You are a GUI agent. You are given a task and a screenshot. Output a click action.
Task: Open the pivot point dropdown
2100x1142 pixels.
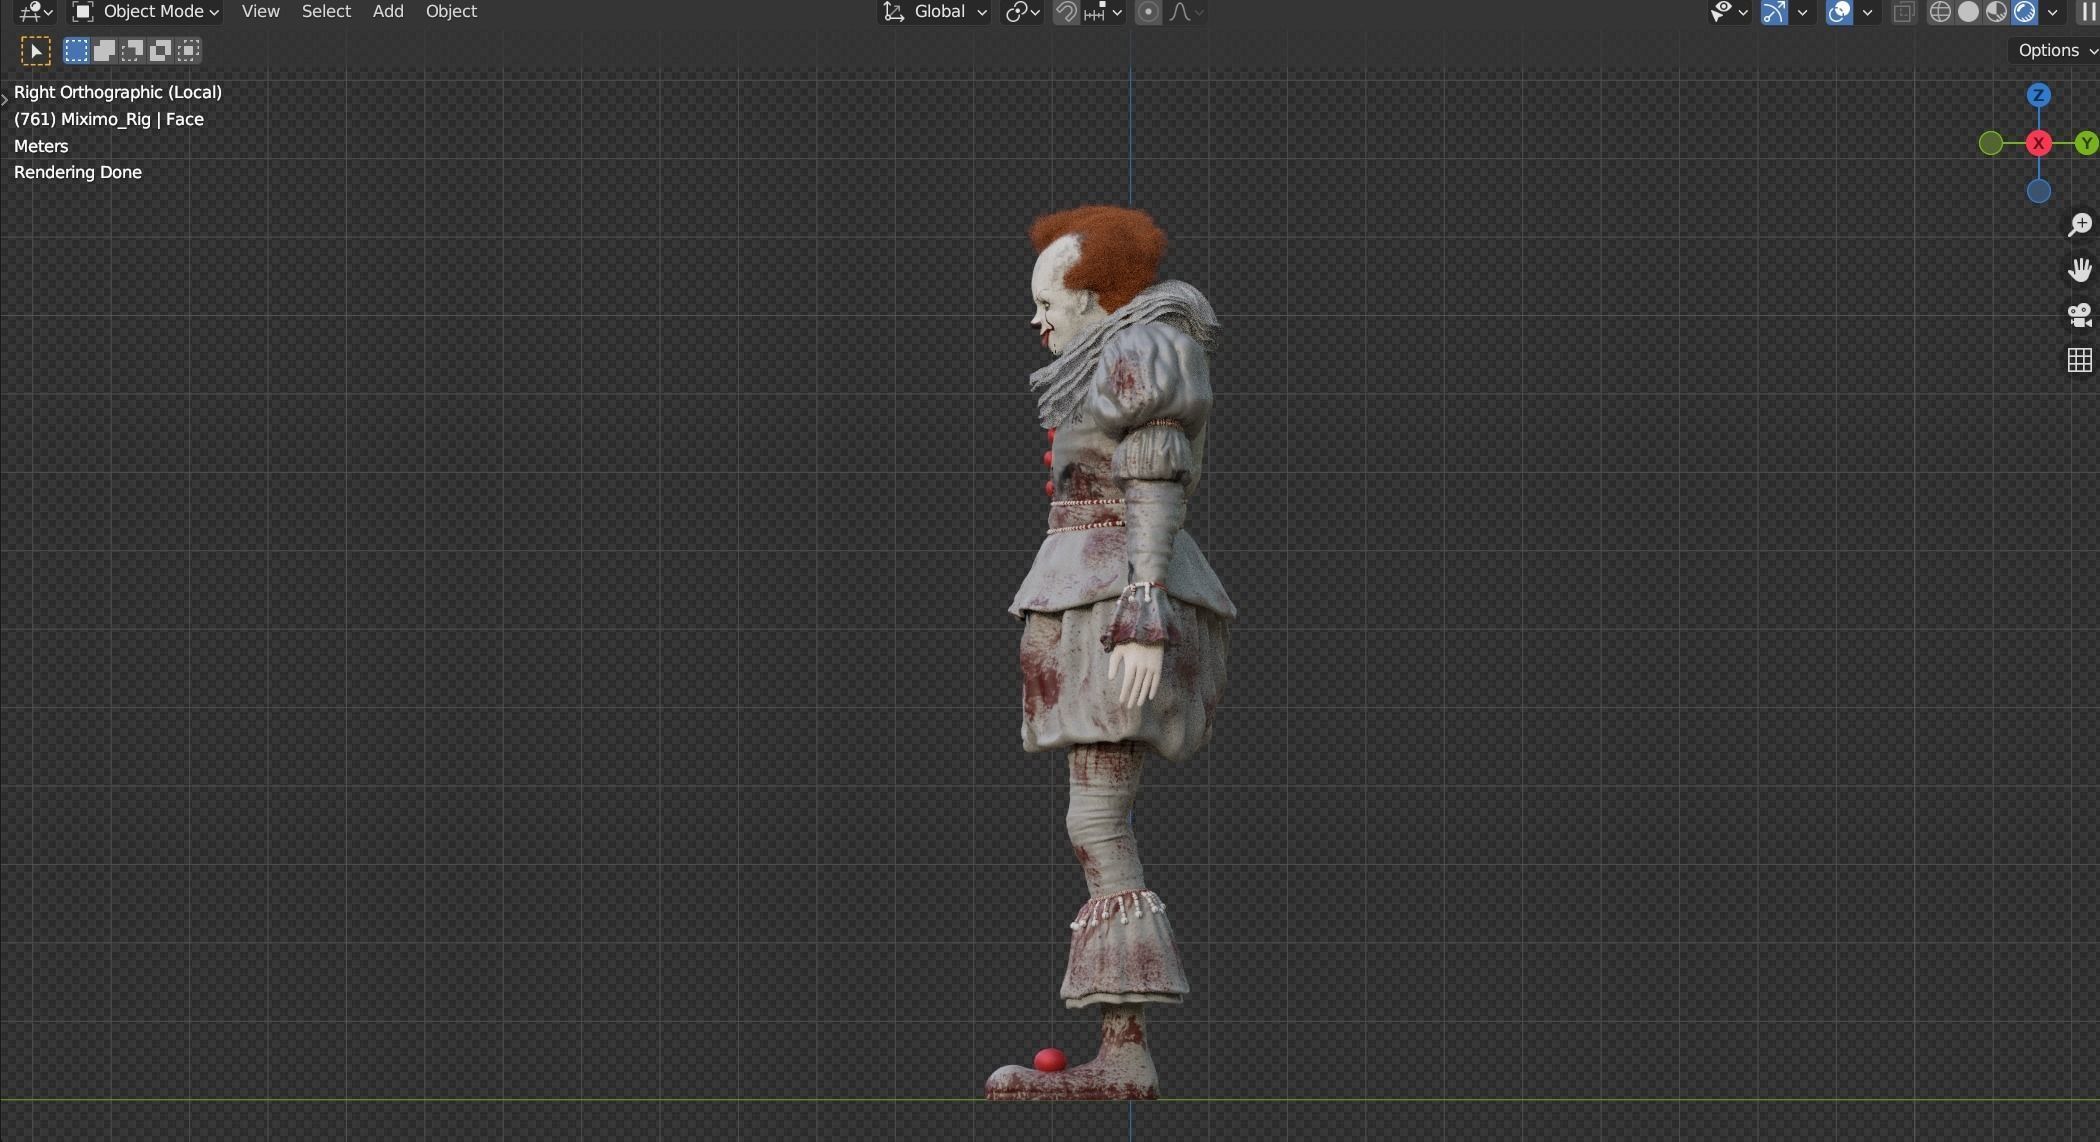click(x=1023, y=12)
